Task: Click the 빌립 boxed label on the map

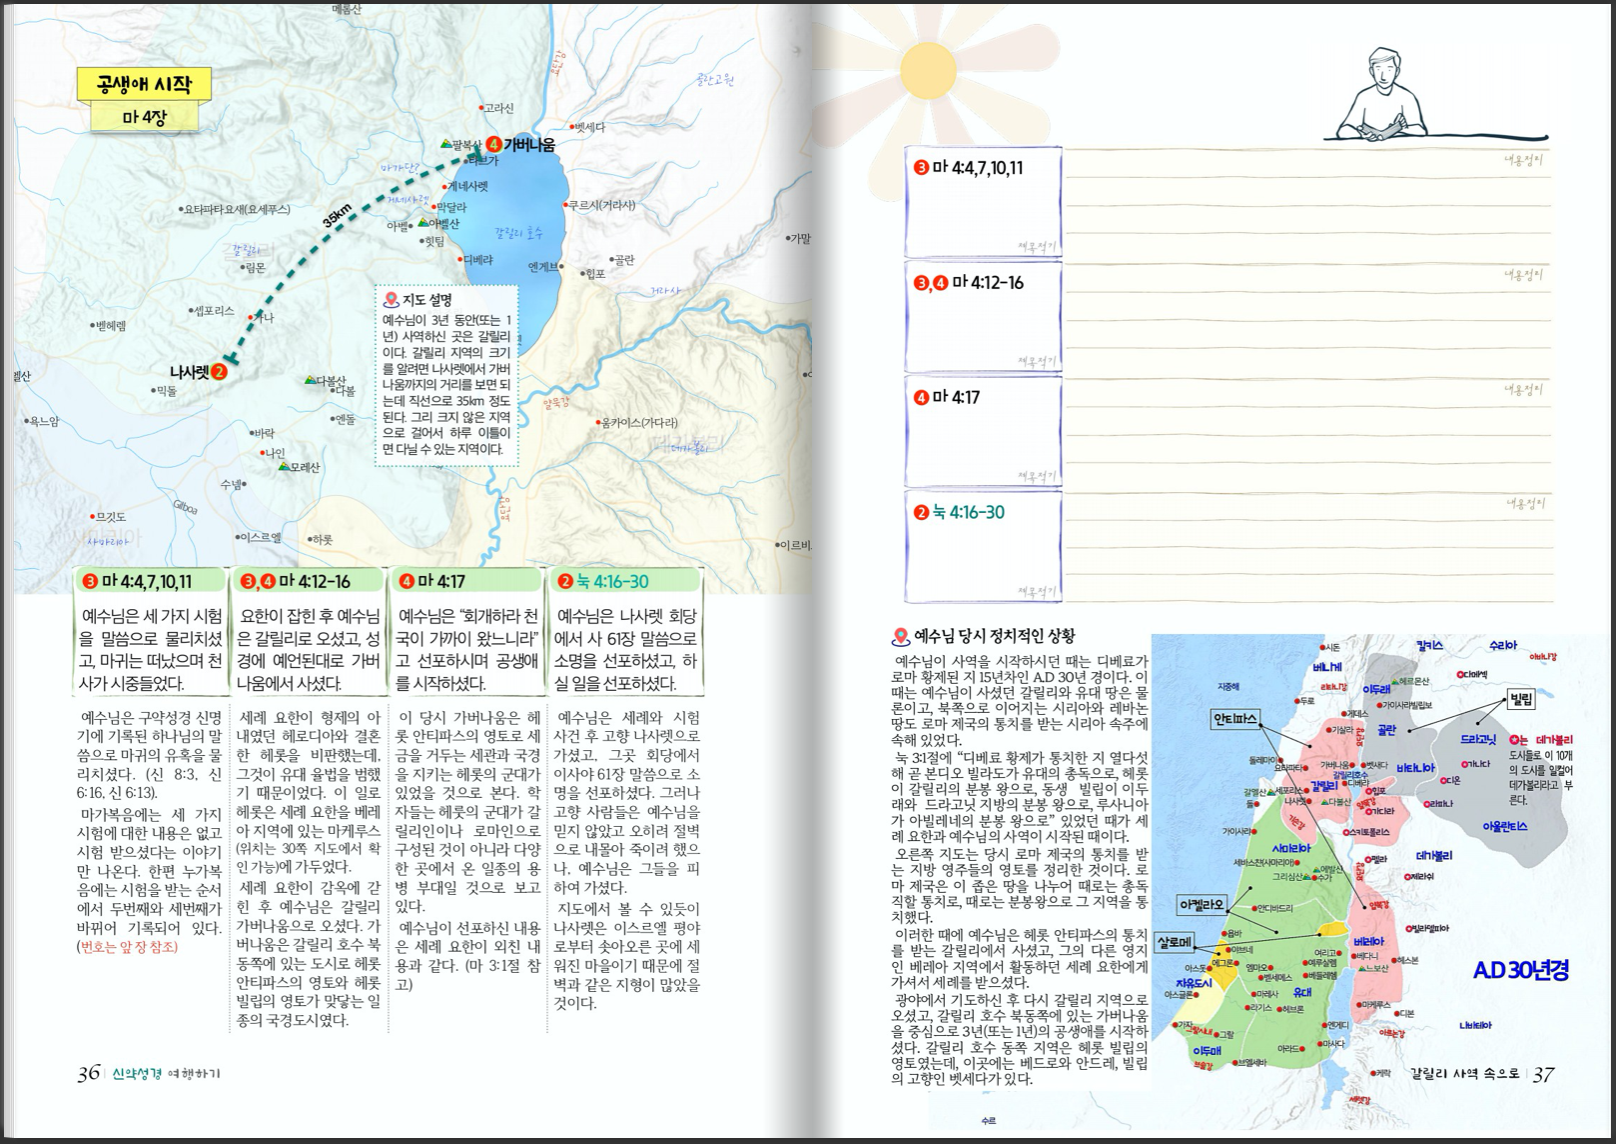Action: click(1521, 699)
